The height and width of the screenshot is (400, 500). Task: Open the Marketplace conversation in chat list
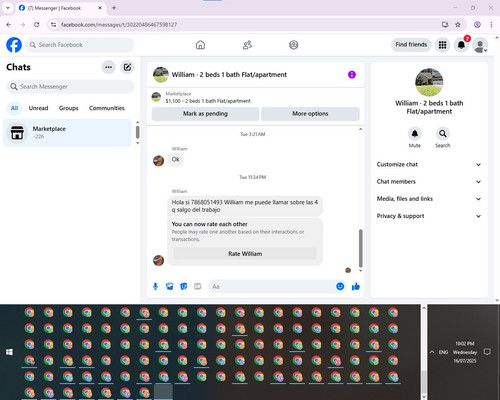[67, 132]
